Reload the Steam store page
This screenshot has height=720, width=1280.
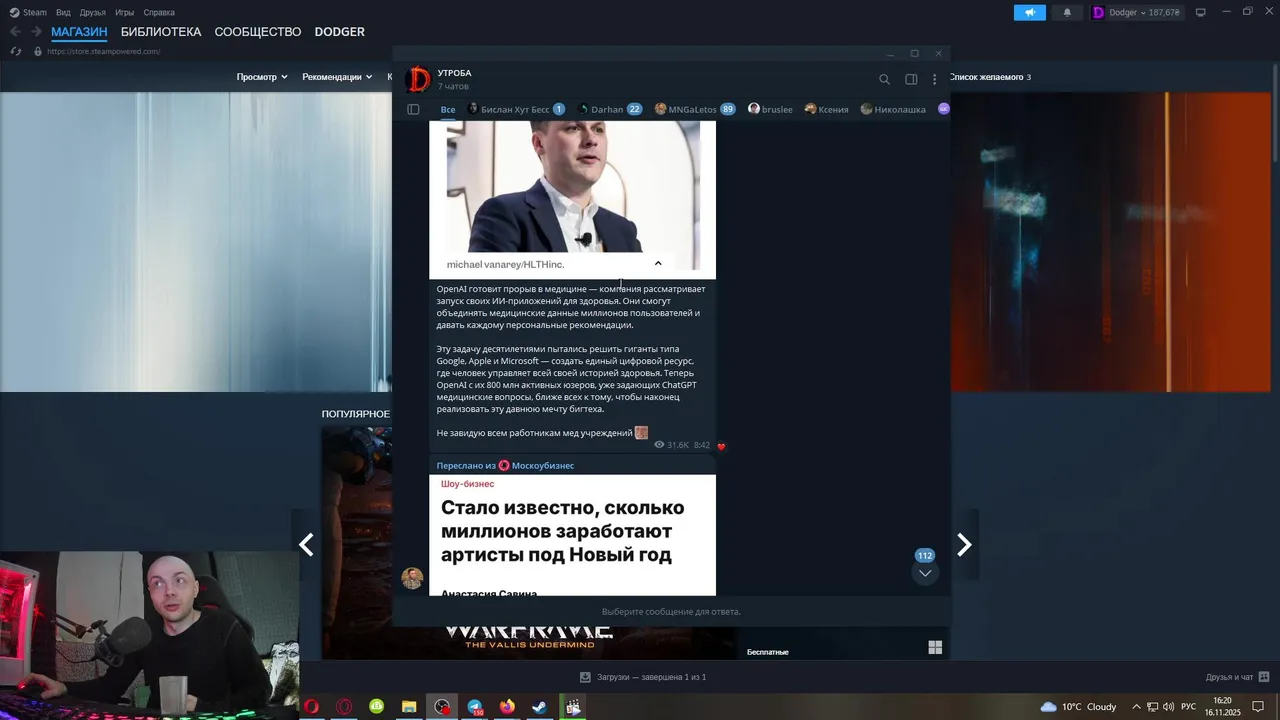pos(15,51)
